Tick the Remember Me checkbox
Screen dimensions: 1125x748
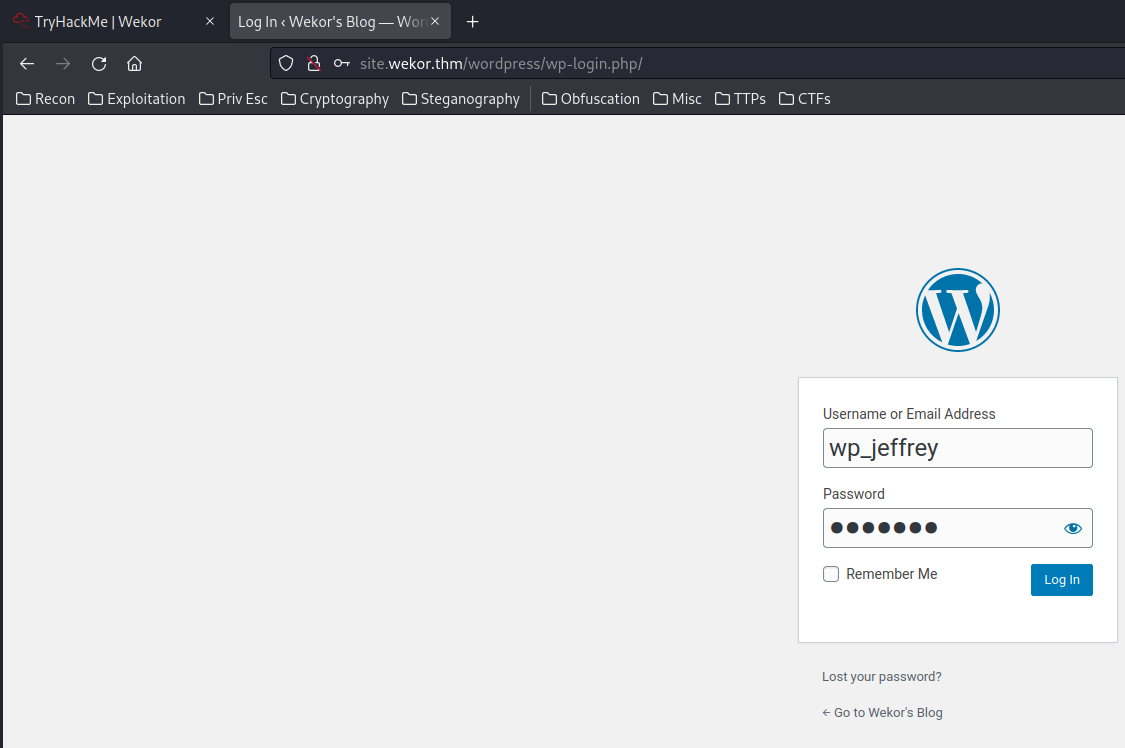(x=831, y=574)
